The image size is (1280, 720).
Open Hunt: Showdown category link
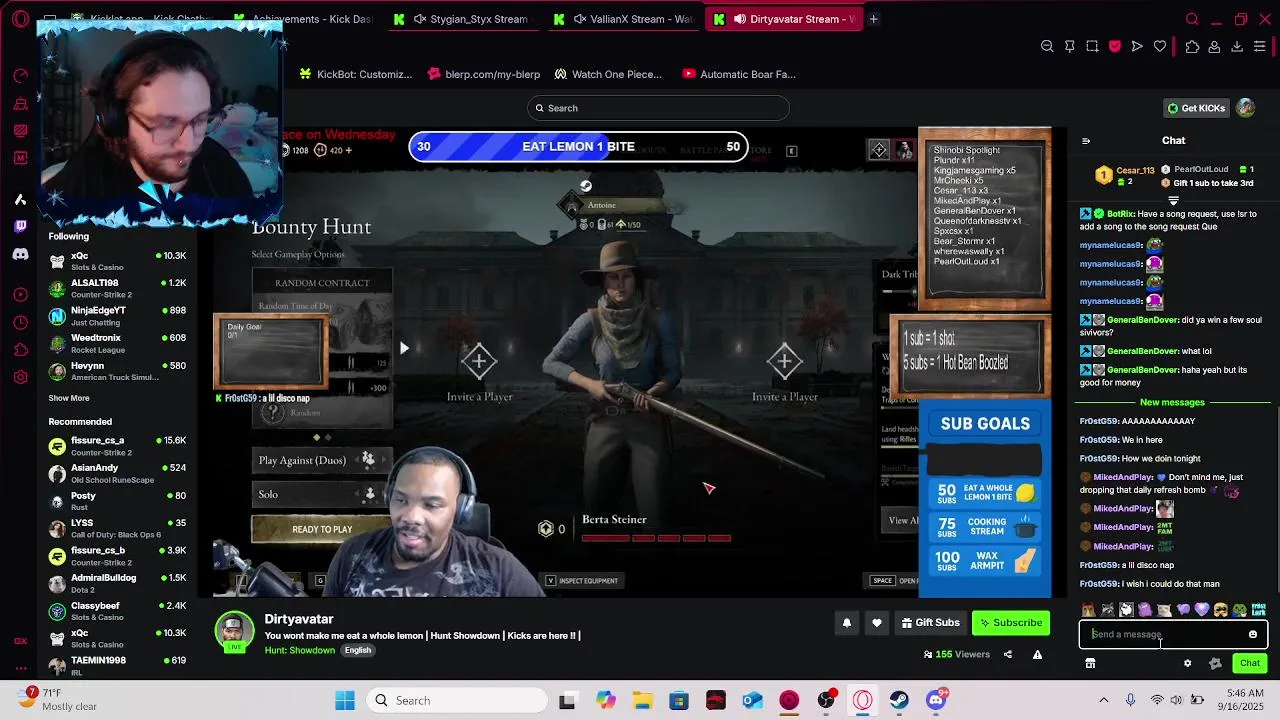[x=300, y=650]
